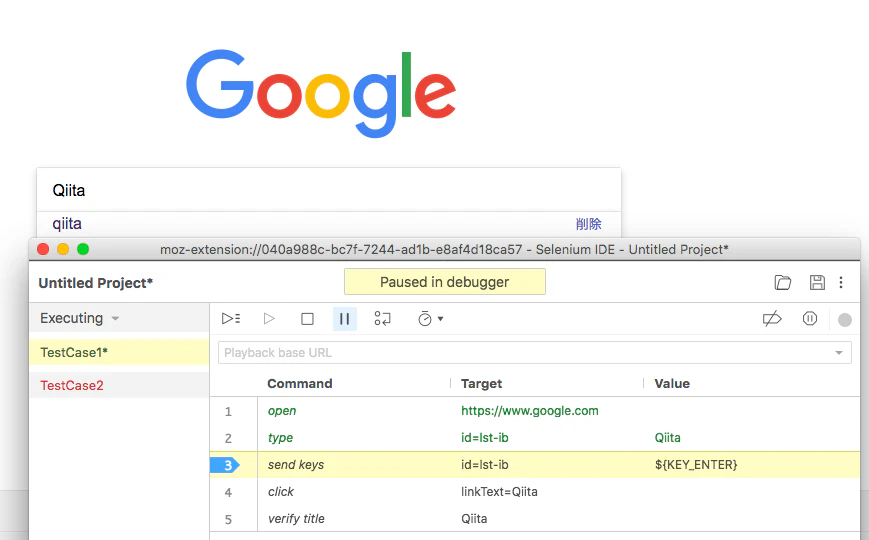
Task: Save project with floppy disk icon
Action: tap(817, 282)
